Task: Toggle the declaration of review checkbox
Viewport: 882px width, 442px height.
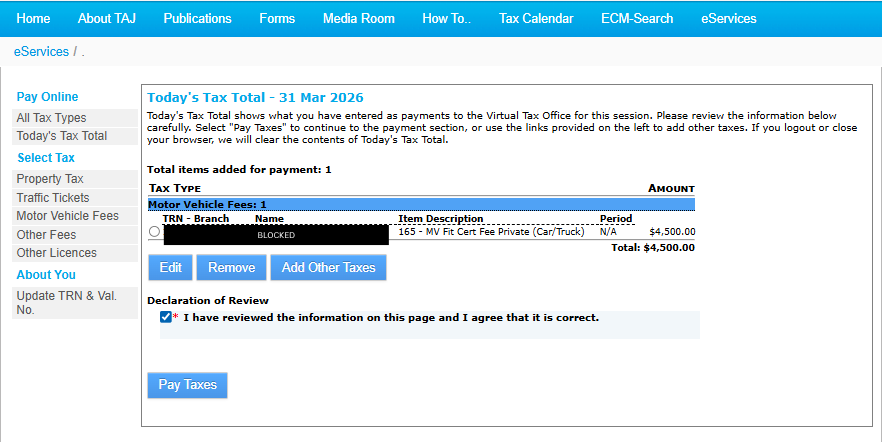Action: coord(166,317)
